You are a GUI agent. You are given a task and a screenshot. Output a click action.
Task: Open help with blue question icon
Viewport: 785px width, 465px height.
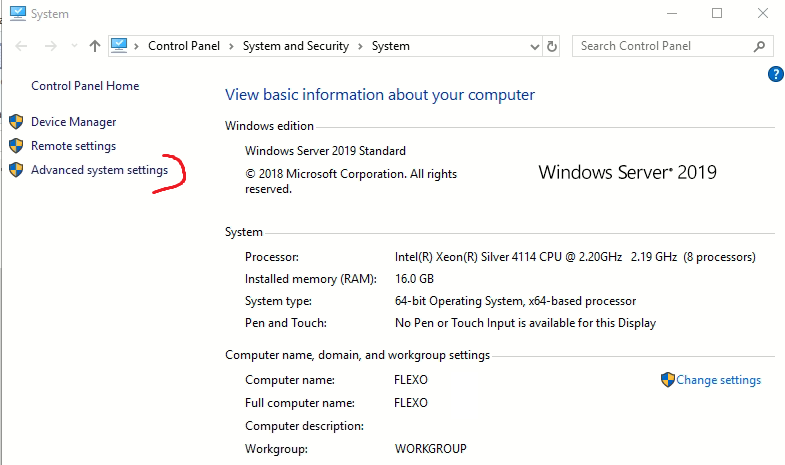coord(775,74)
